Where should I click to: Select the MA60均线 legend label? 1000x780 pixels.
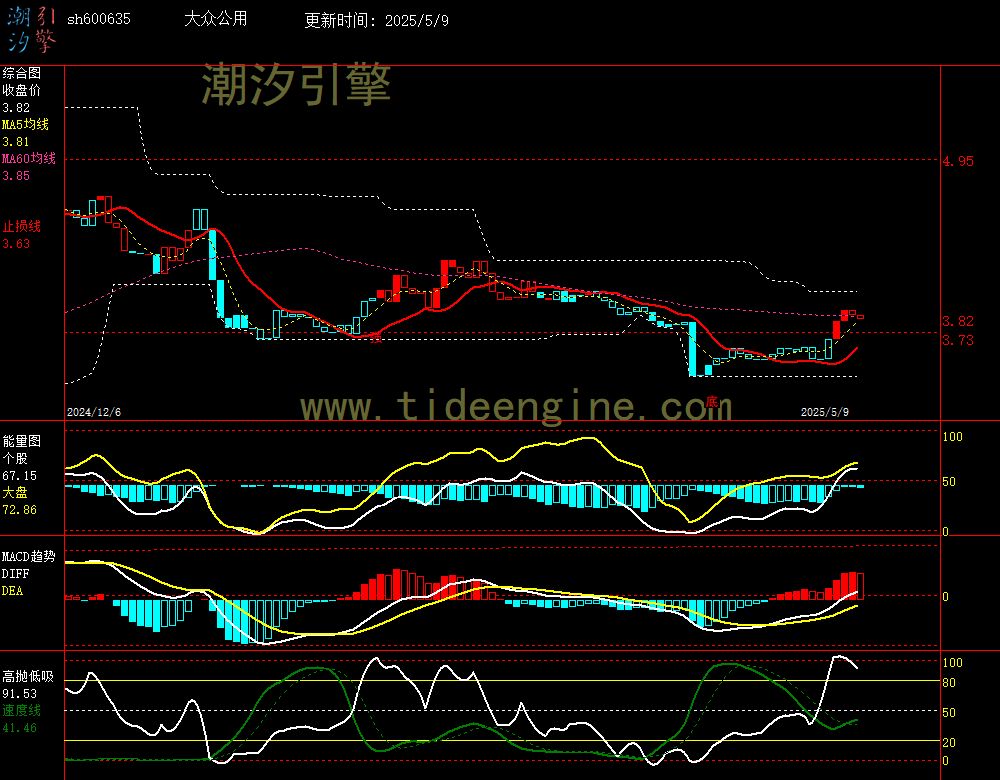click(x=29, y=158)
